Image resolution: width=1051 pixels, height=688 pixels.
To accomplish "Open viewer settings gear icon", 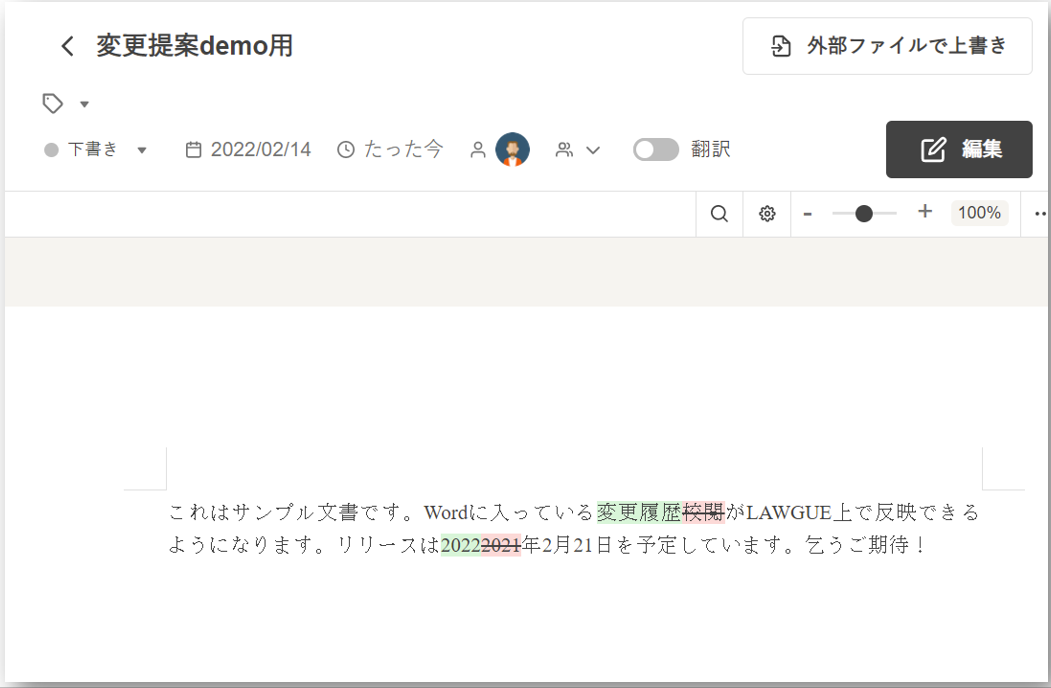I will coord(767,214).
